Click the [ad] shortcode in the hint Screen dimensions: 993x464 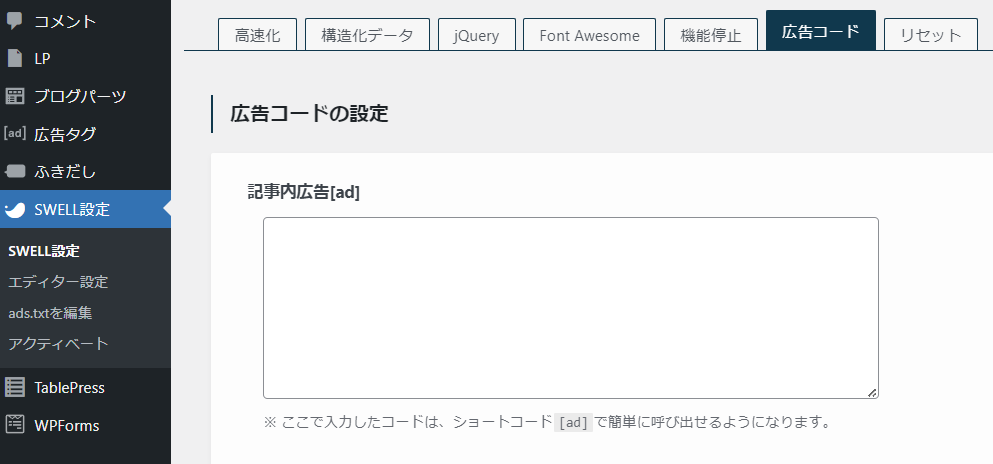click(x=573, y=422)
